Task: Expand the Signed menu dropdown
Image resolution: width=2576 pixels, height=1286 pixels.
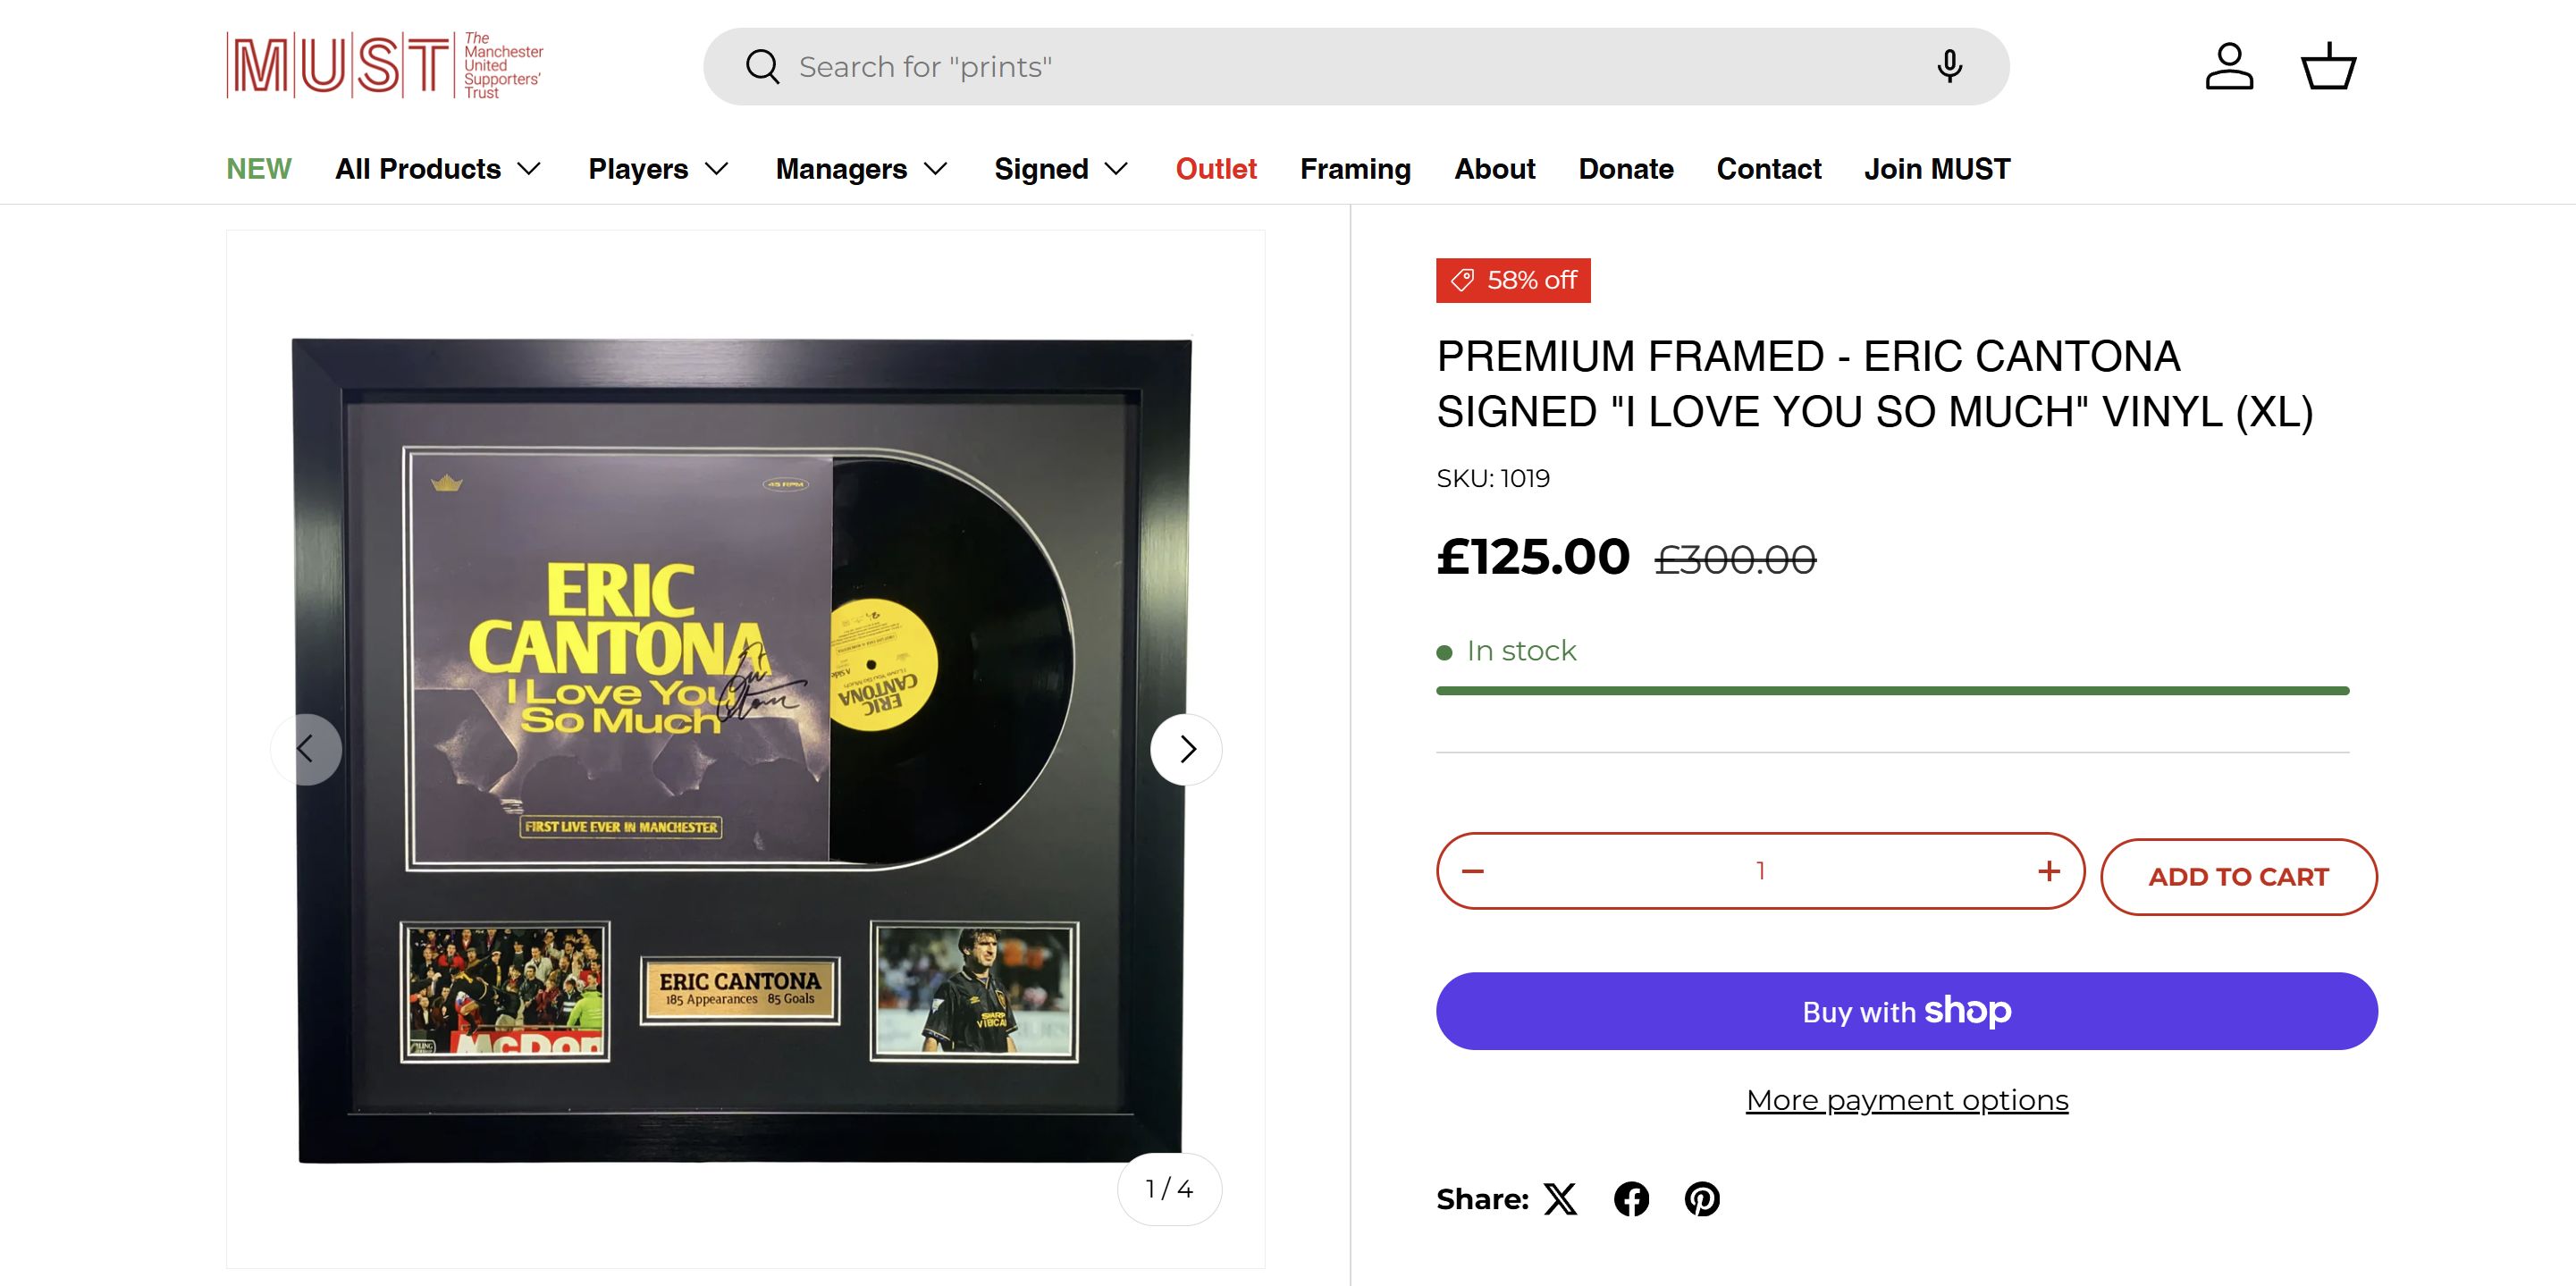Action: point(1060,169)
